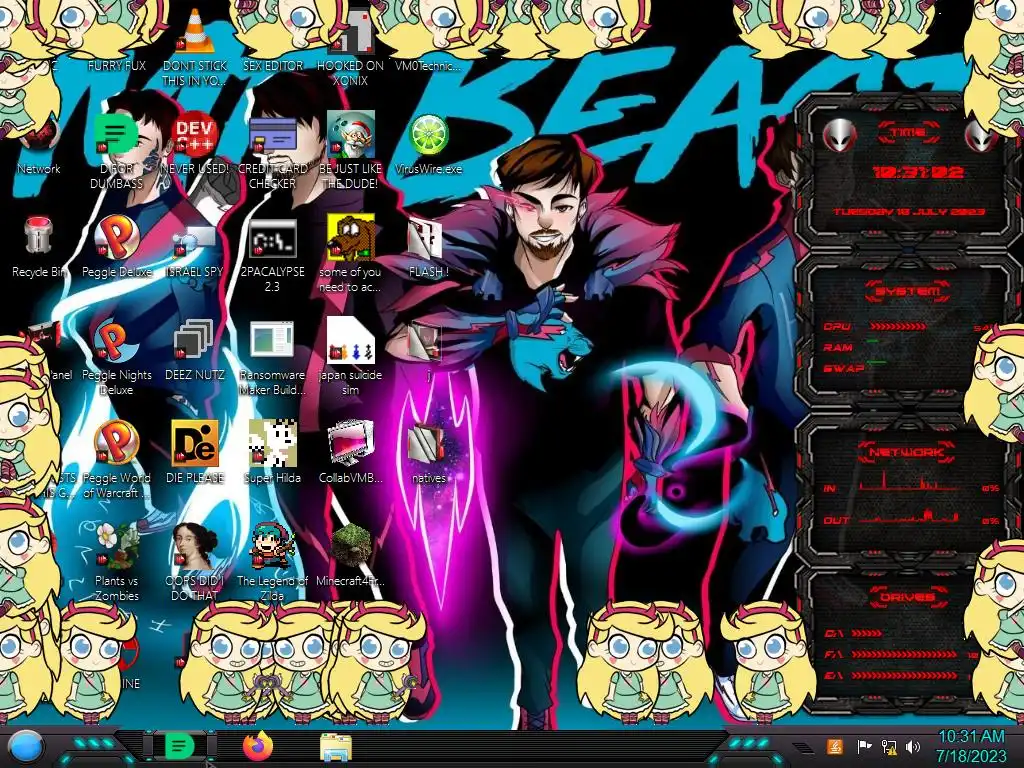This screenshot has height=768, width=1024.
Task: Click the Java tray icon
Action: [x=835, y=746]
